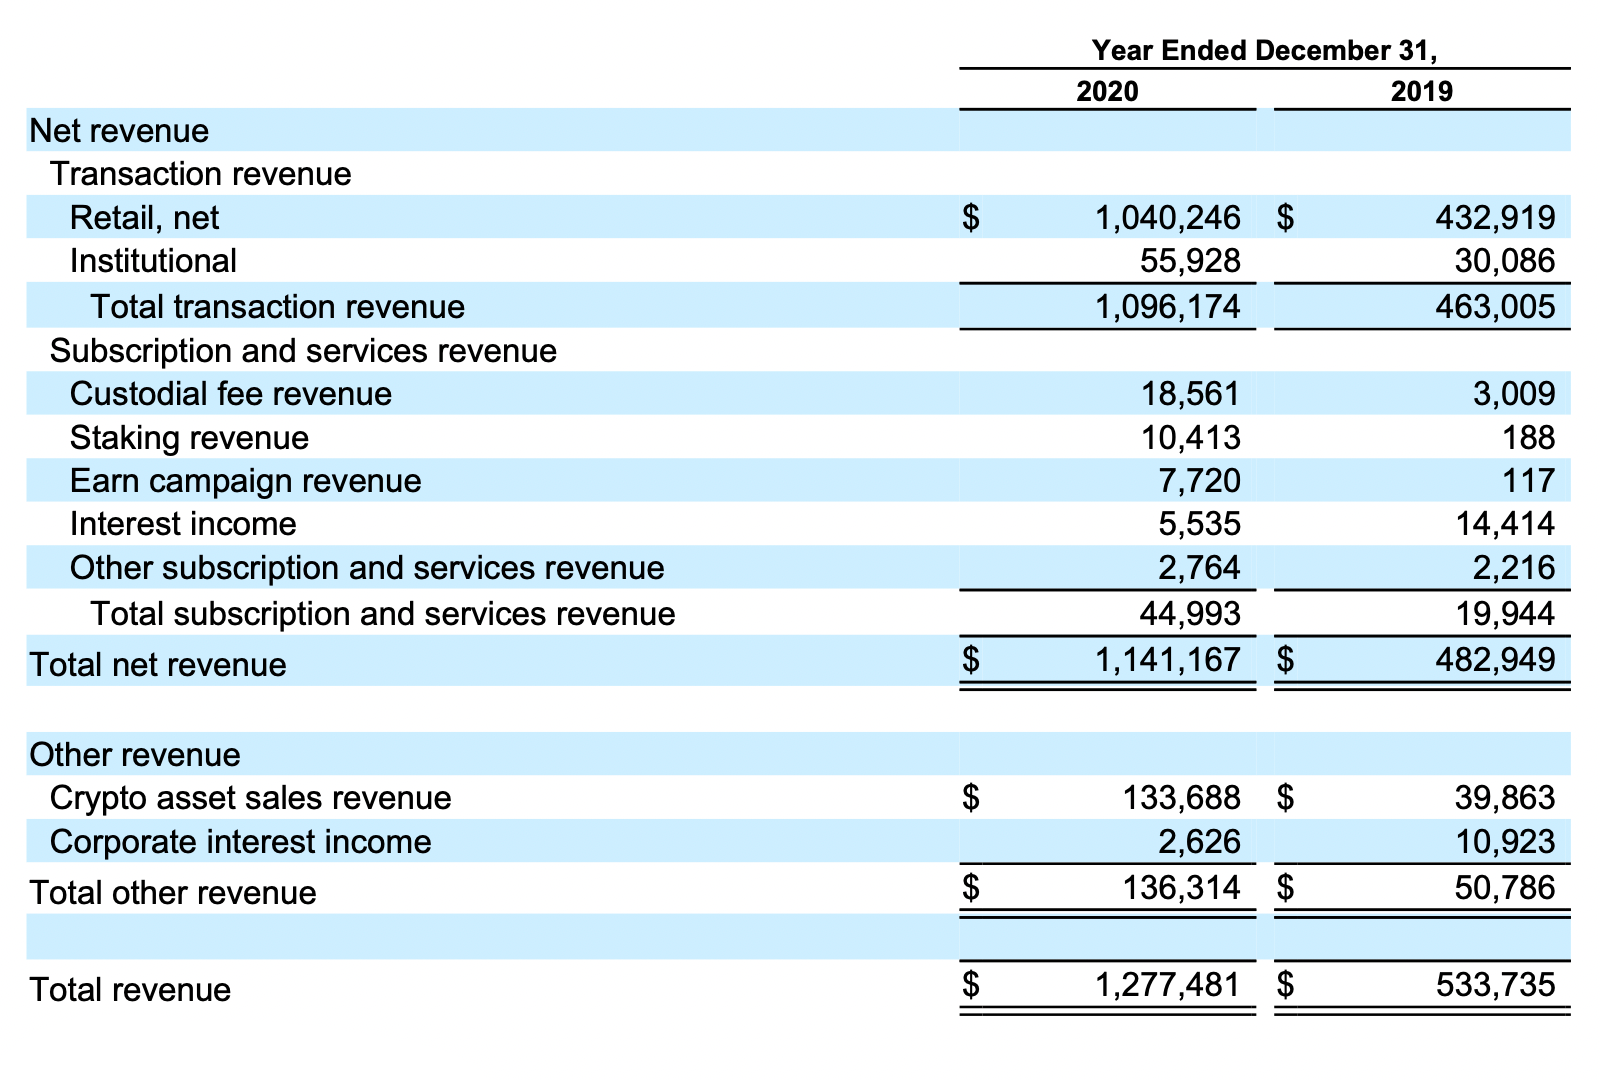Click the subscription 'Interest income' row label

[183, 524]
